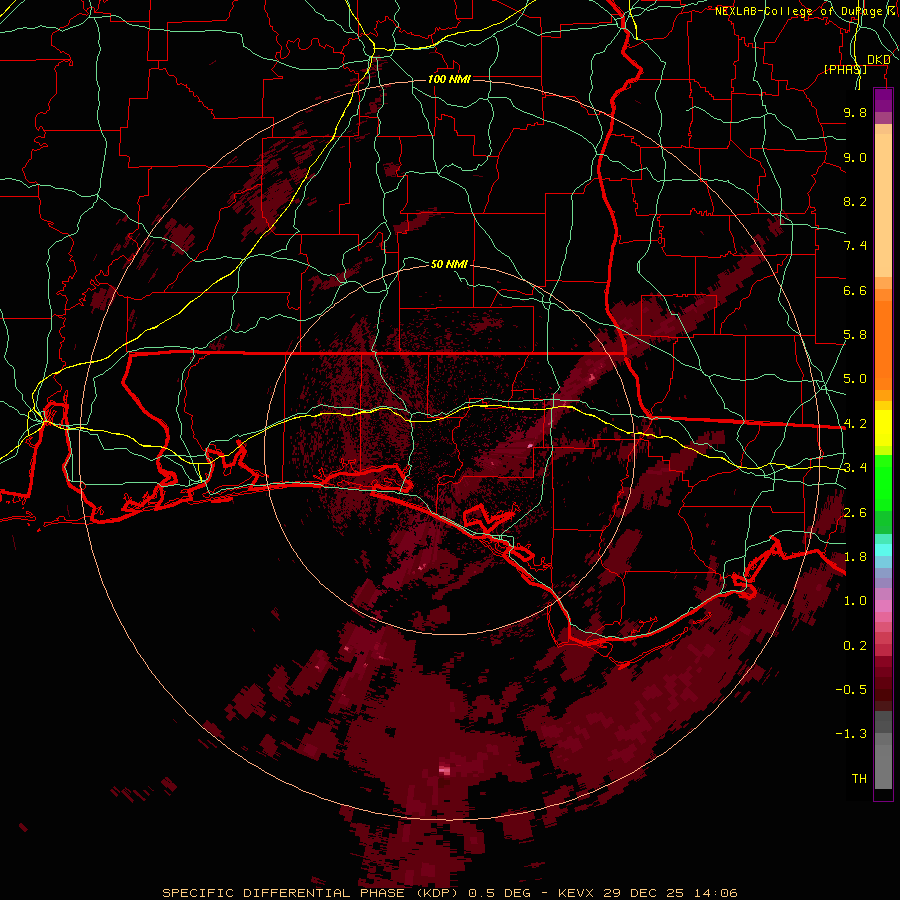Pick the purple top of the color bar
900x900 pixels.
tap(883, 100)
